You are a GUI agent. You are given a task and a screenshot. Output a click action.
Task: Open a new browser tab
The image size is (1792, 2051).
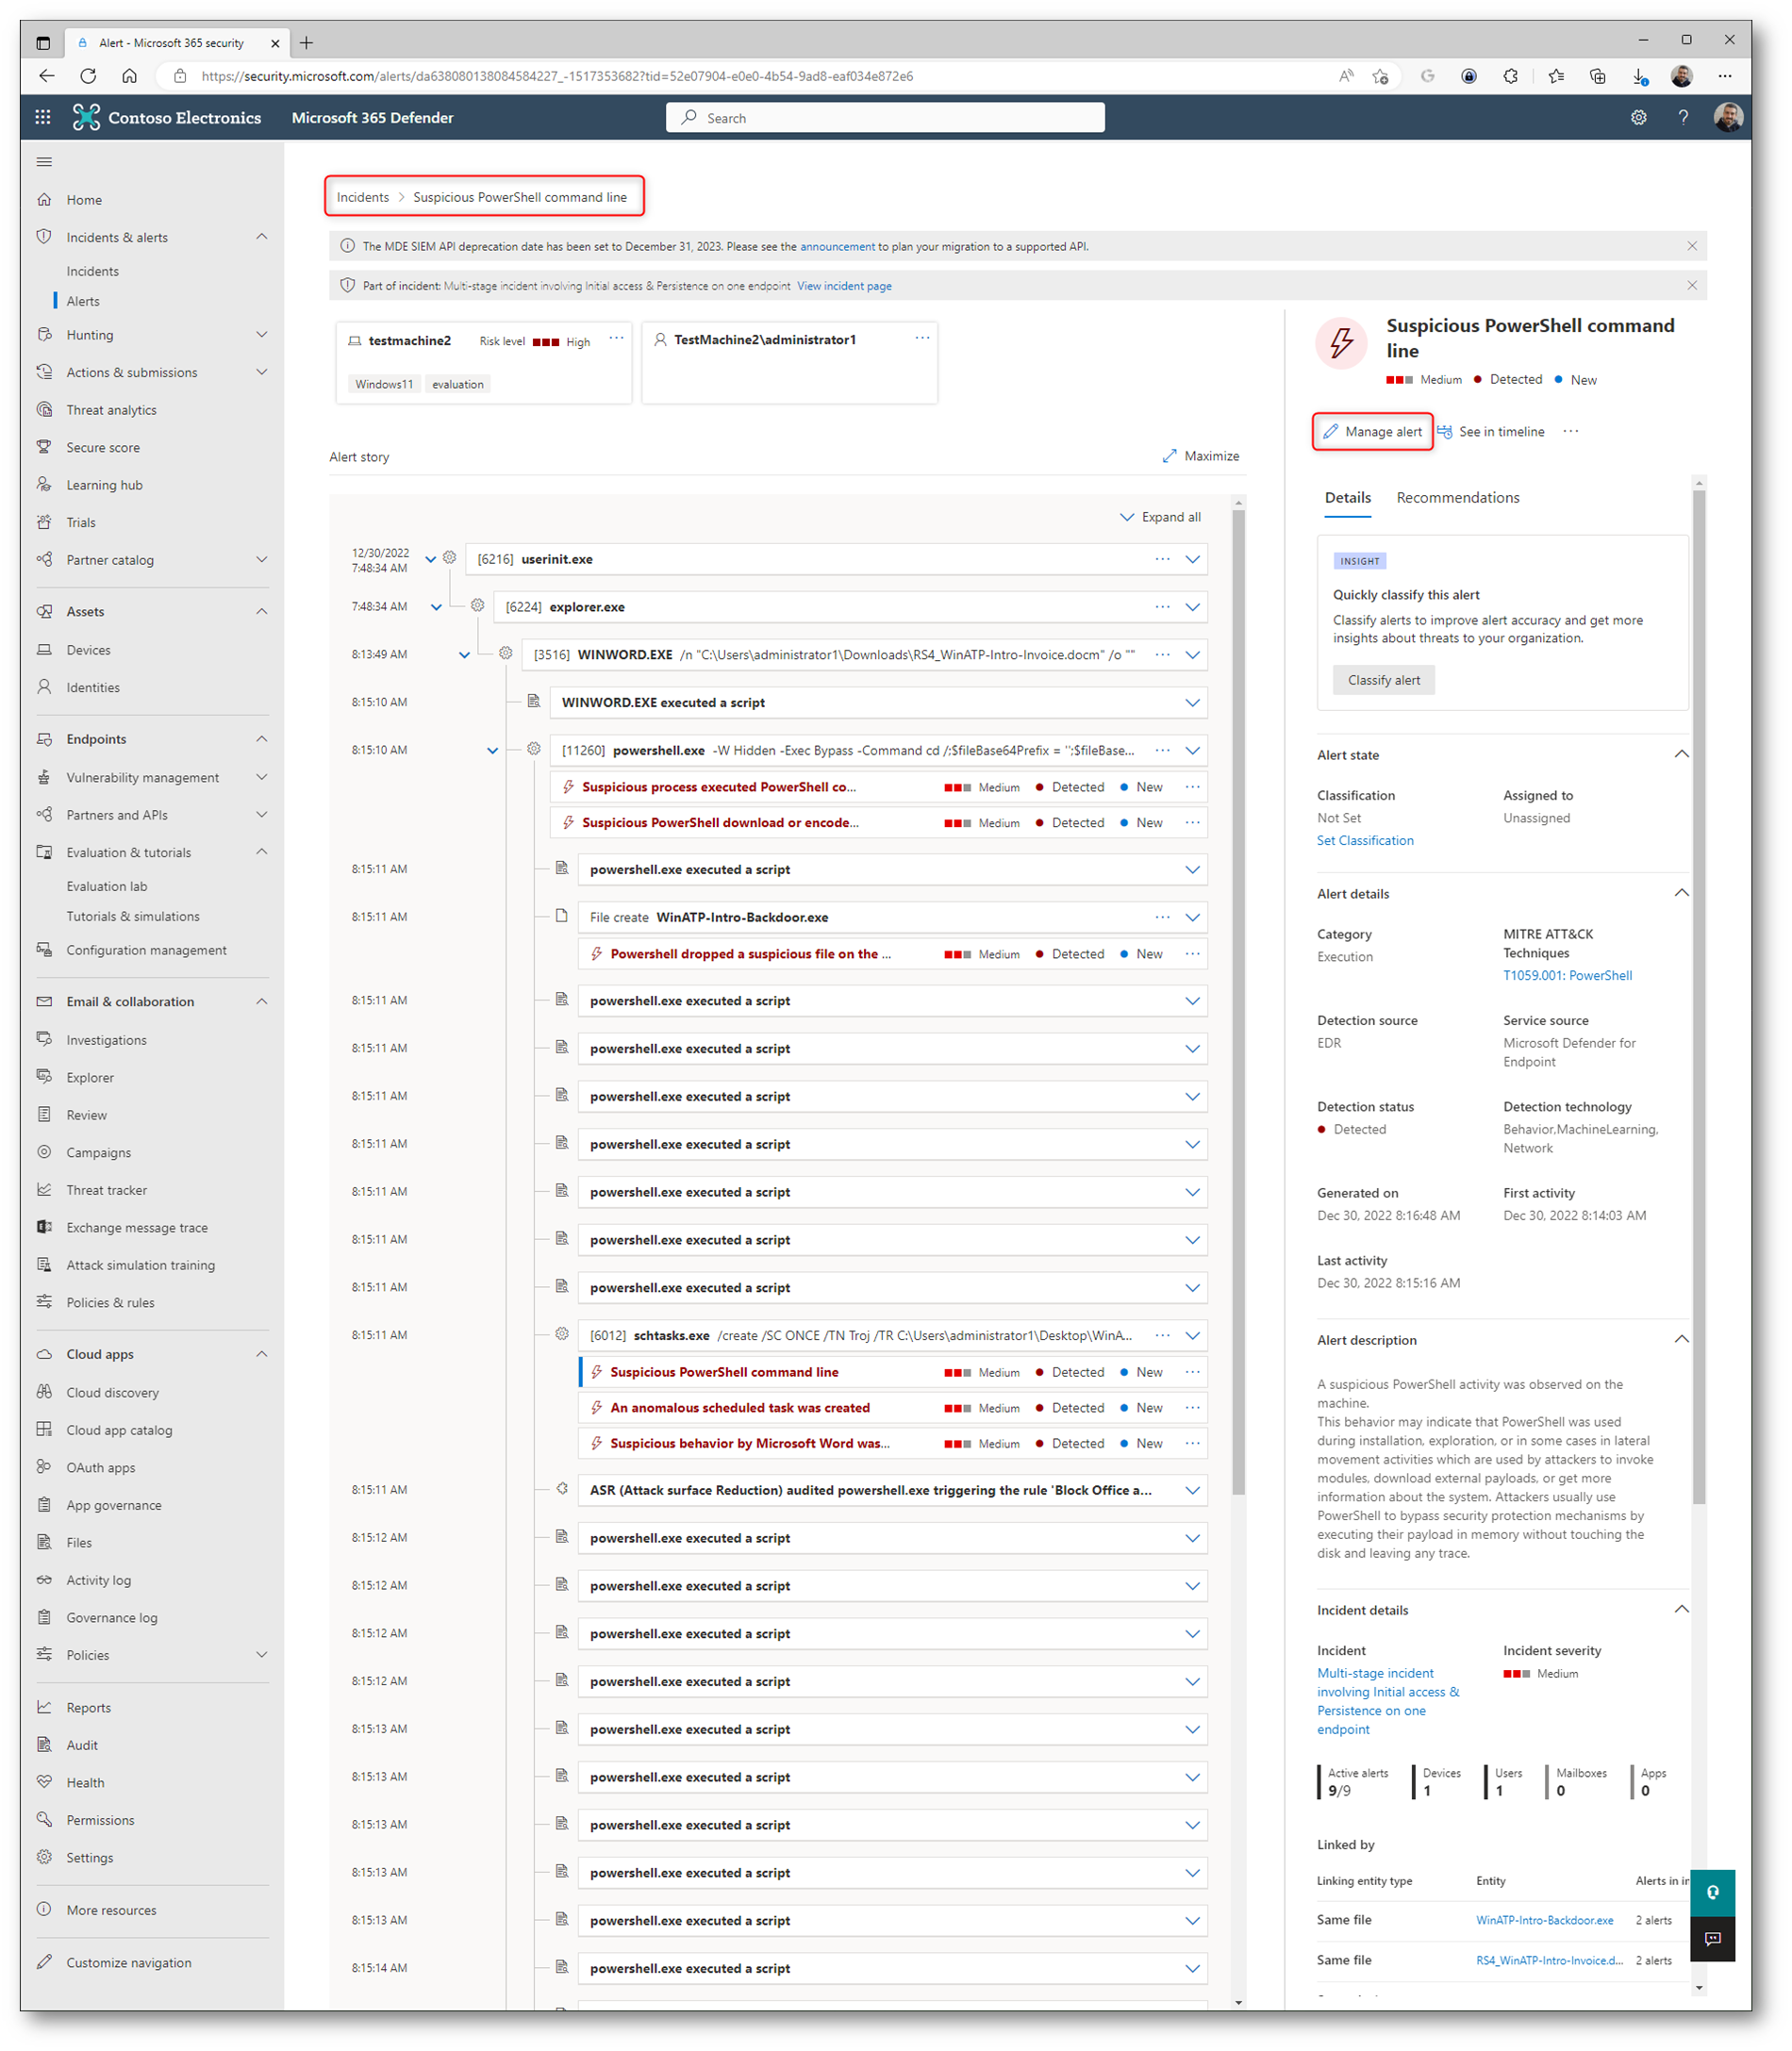306,43
